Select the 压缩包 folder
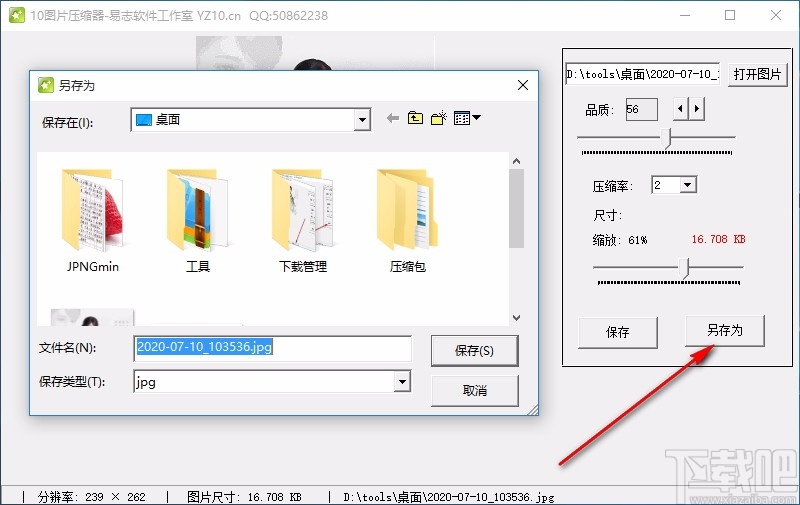 tap(408, 221)
